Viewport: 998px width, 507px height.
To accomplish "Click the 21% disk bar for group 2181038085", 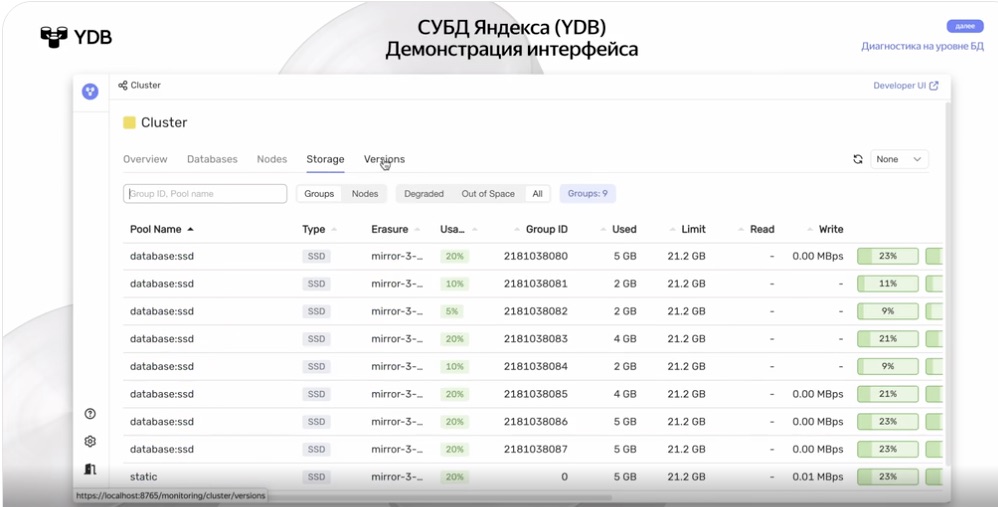I will pyautogui.click(x=888, y=394).
